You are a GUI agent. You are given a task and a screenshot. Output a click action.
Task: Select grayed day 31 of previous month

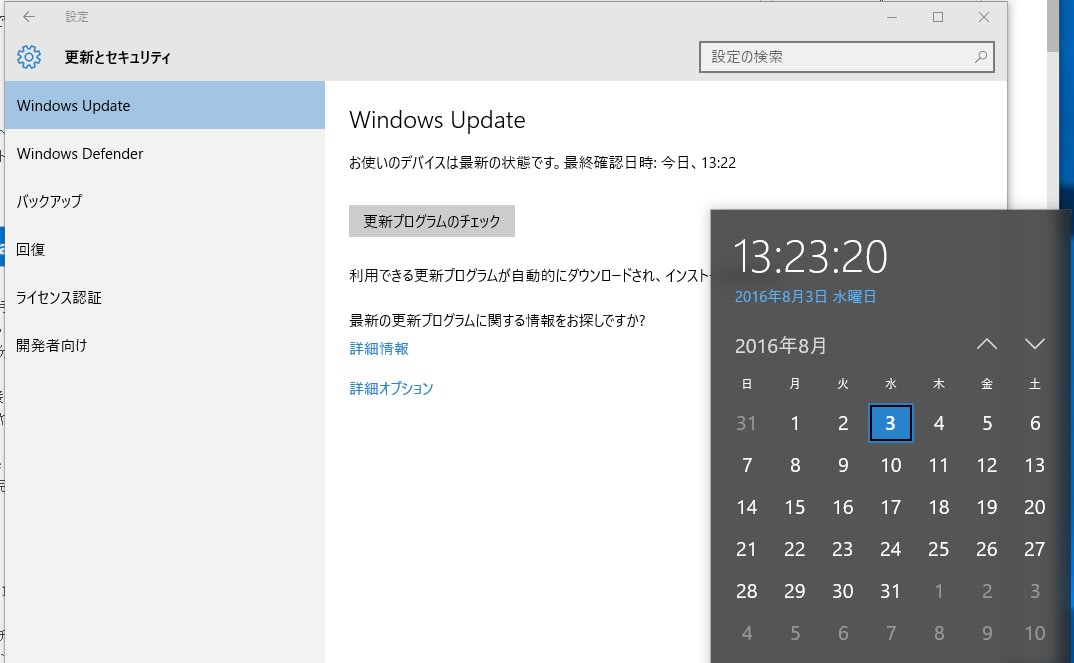(x=747, y=423)
